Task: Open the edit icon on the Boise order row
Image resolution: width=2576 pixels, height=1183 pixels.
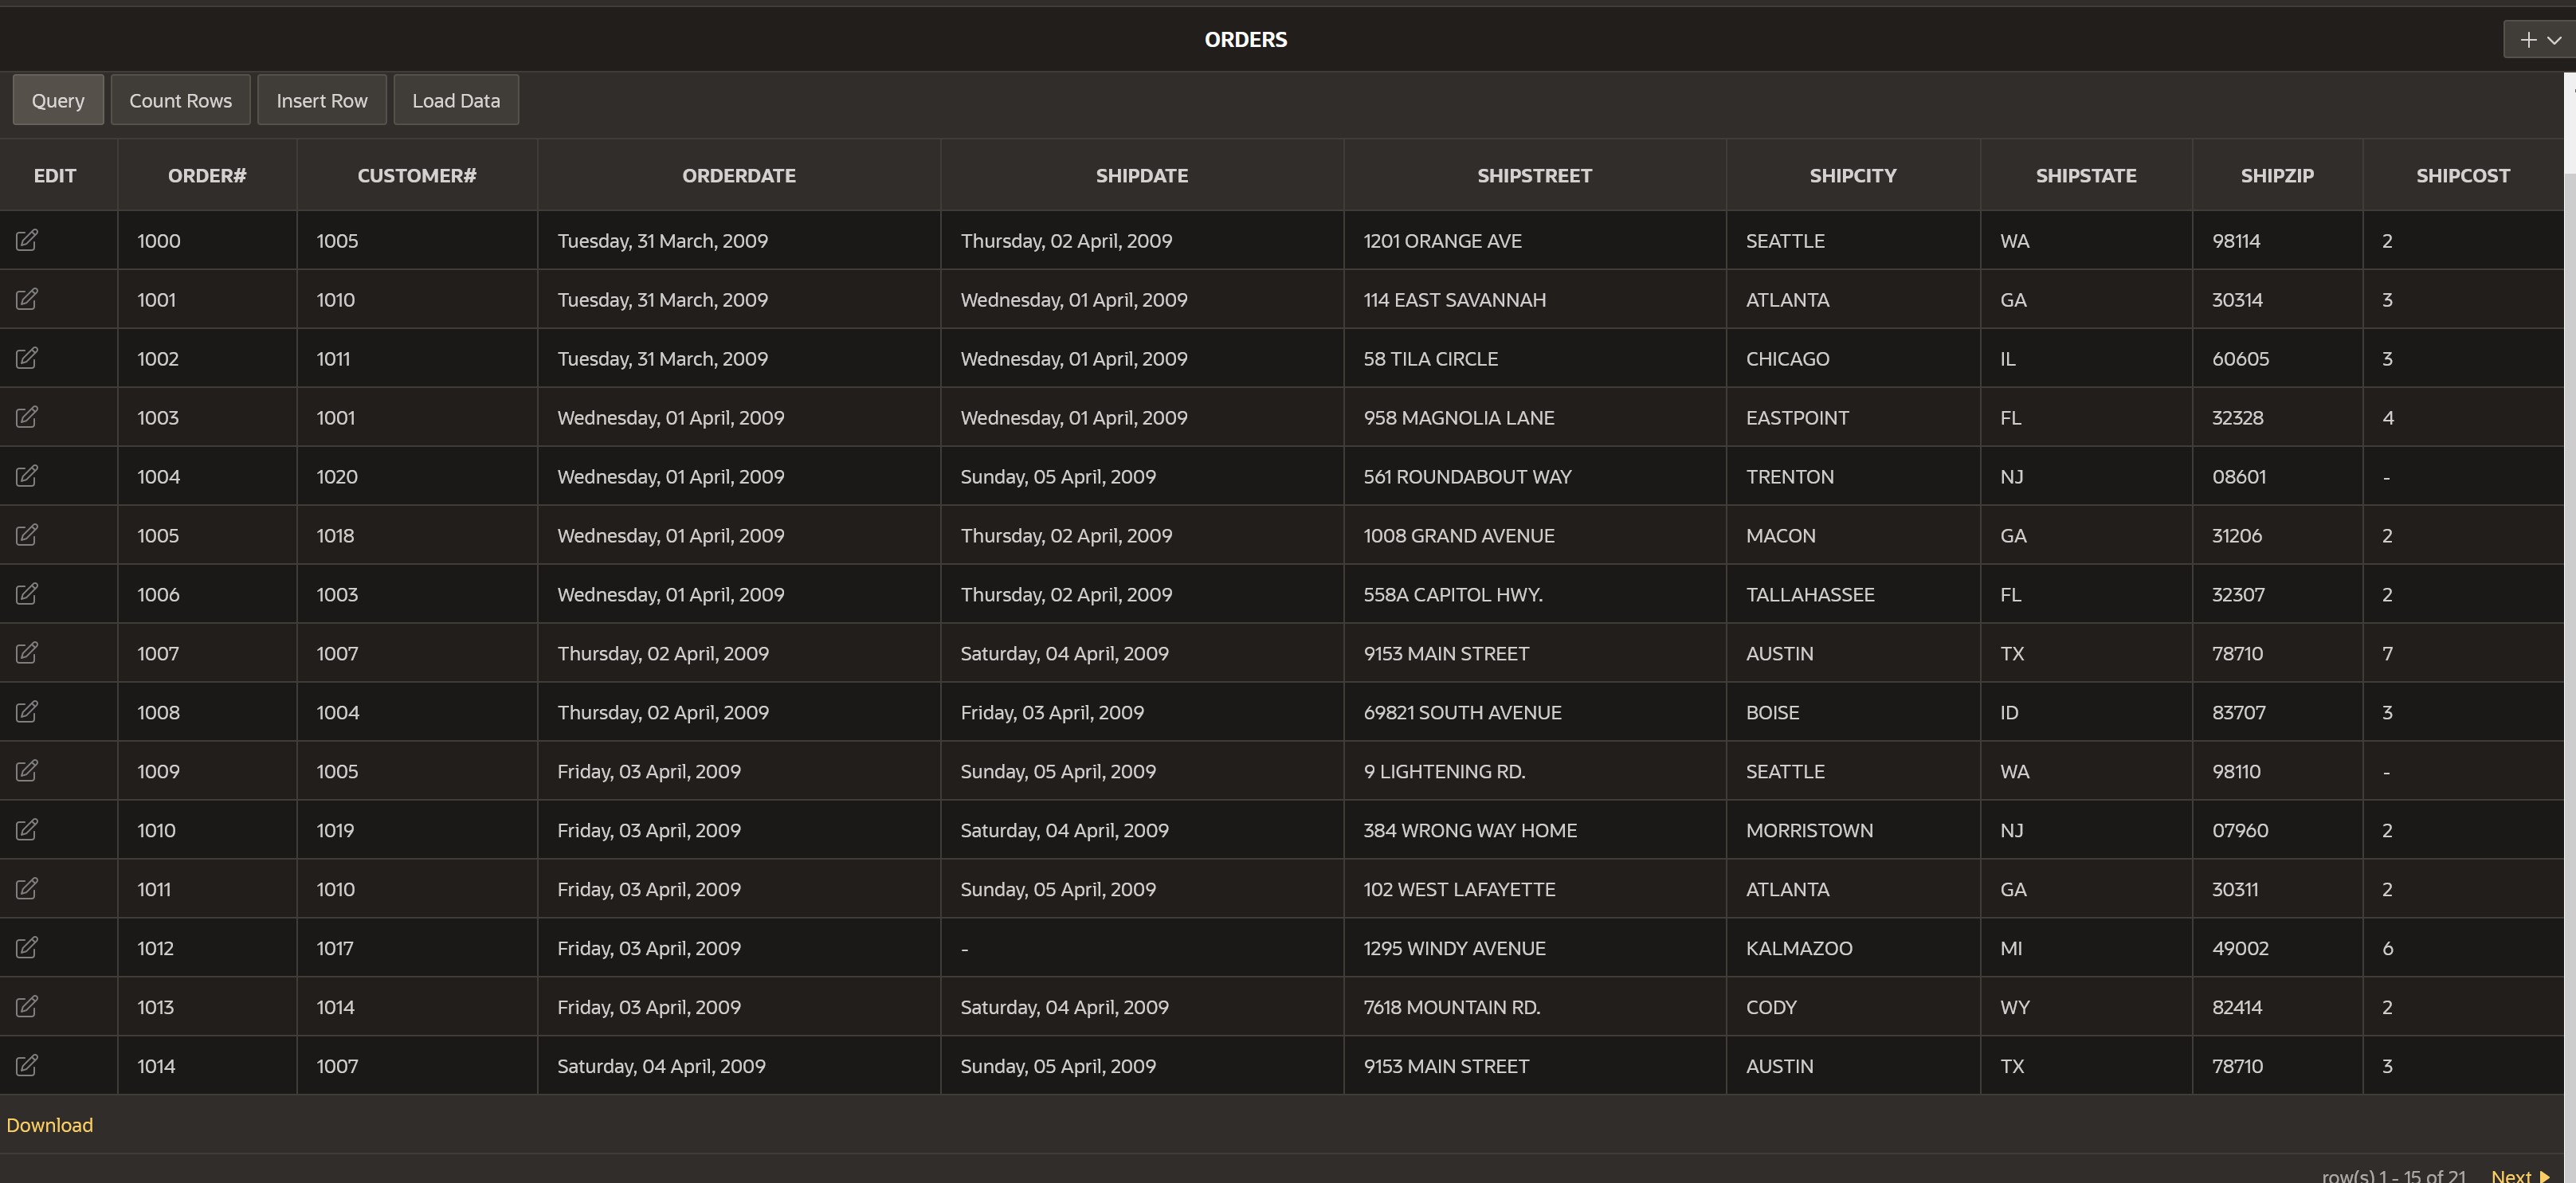Action: tap(27, 712)
